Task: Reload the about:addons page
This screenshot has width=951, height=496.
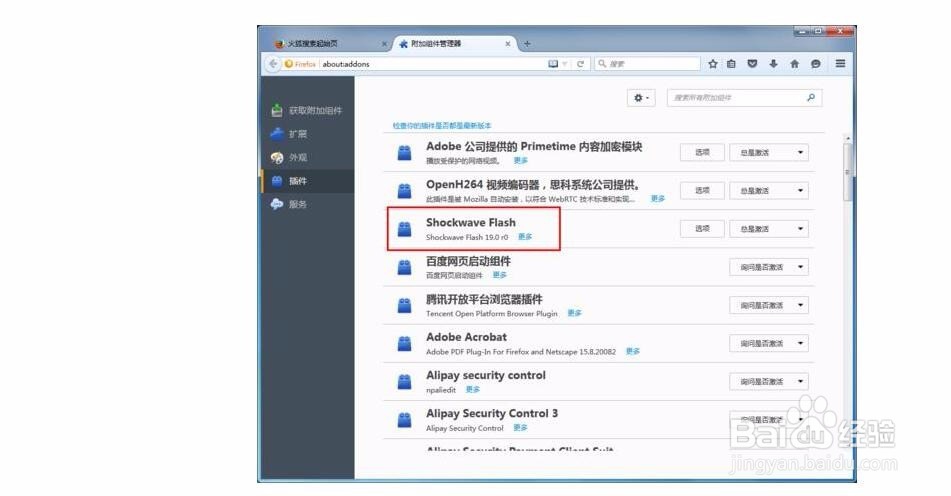Action: click(580, 64)
